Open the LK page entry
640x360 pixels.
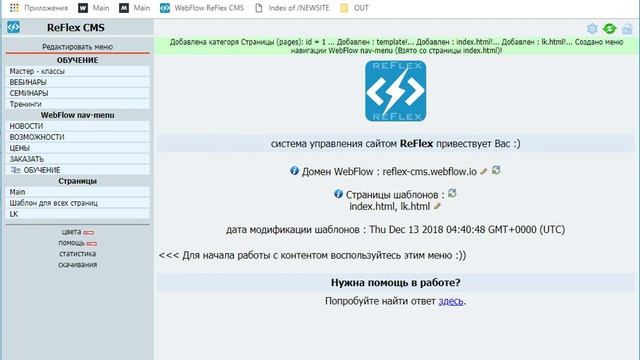point(78,214)
